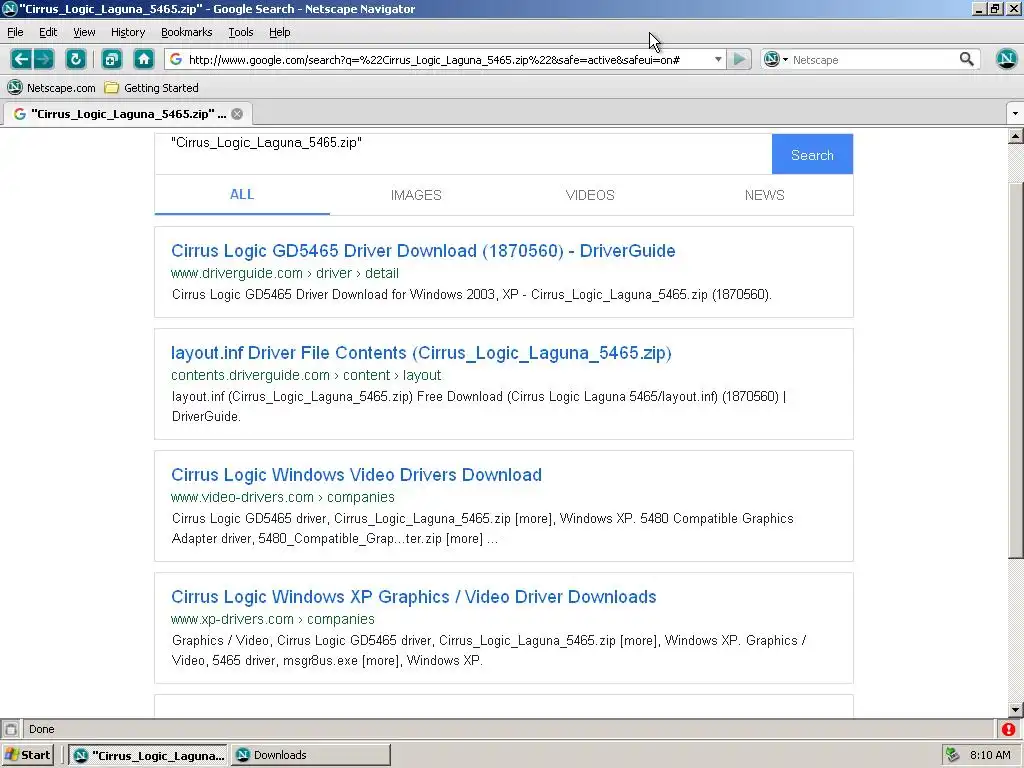Switch to the NEWS results tab
Screen dimensions: 1024x768
point(764,195)
